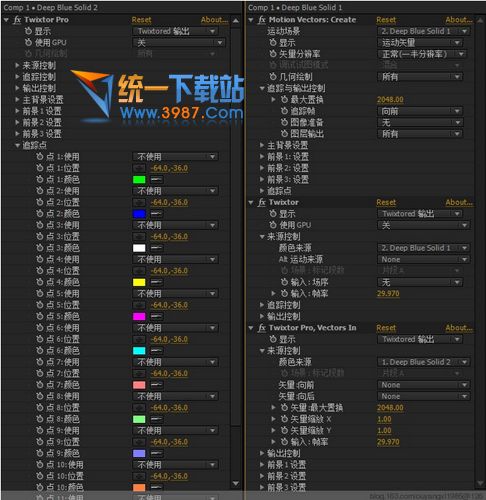Click Reset for Twixtor Pro effect
The image size is (486, 500).
(141, 20)
